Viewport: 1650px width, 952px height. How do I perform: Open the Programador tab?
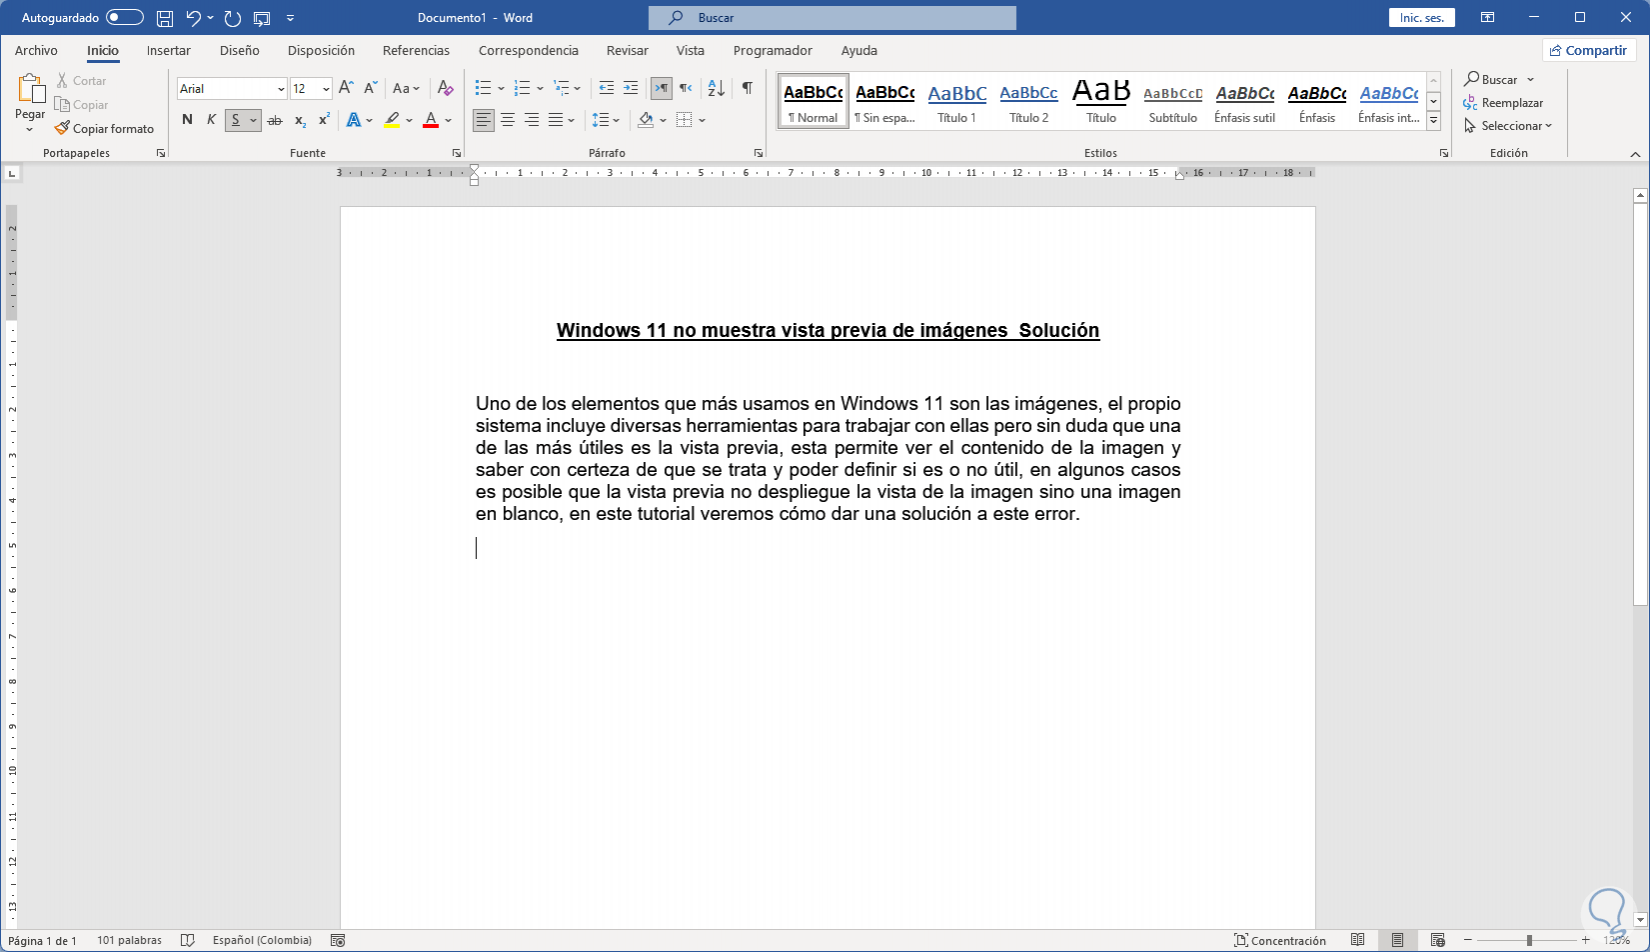point(773,50)
